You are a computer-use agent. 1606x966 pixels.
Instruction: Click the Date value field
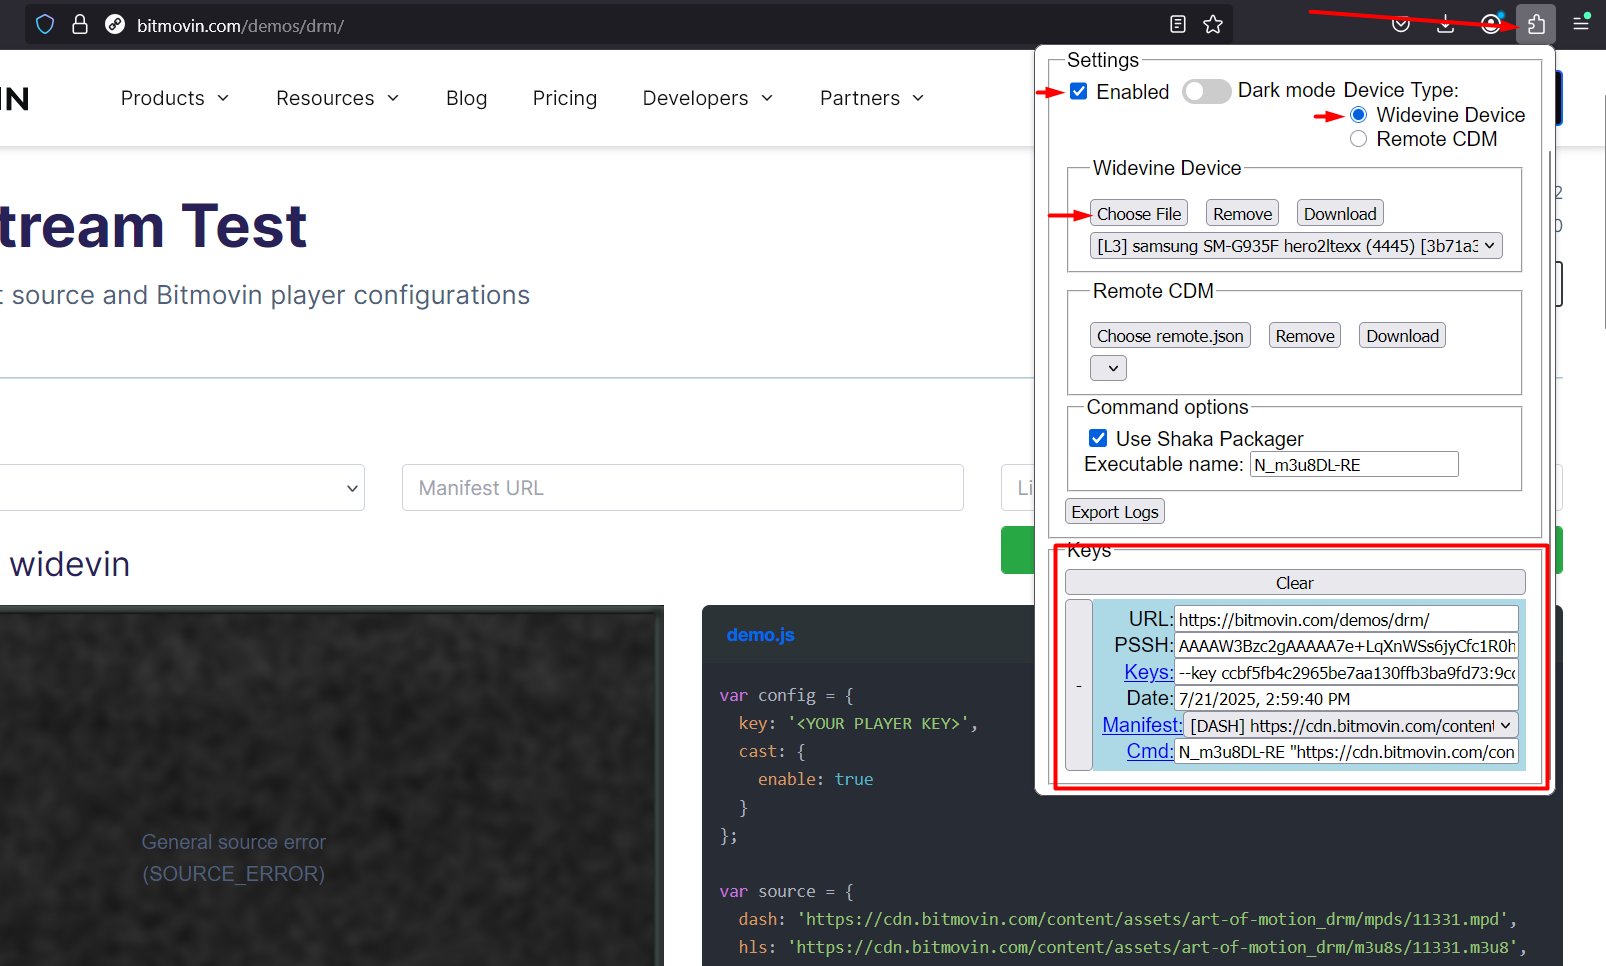point(1346,698)
